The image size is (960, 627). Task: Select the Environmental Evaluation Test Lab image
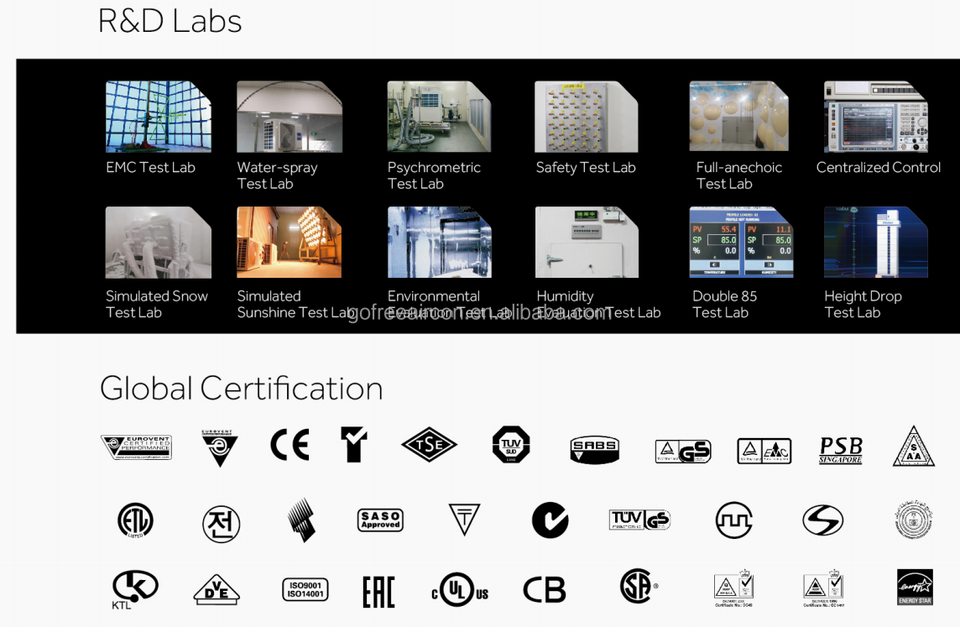pyautogui.click(x=440, y=242)
